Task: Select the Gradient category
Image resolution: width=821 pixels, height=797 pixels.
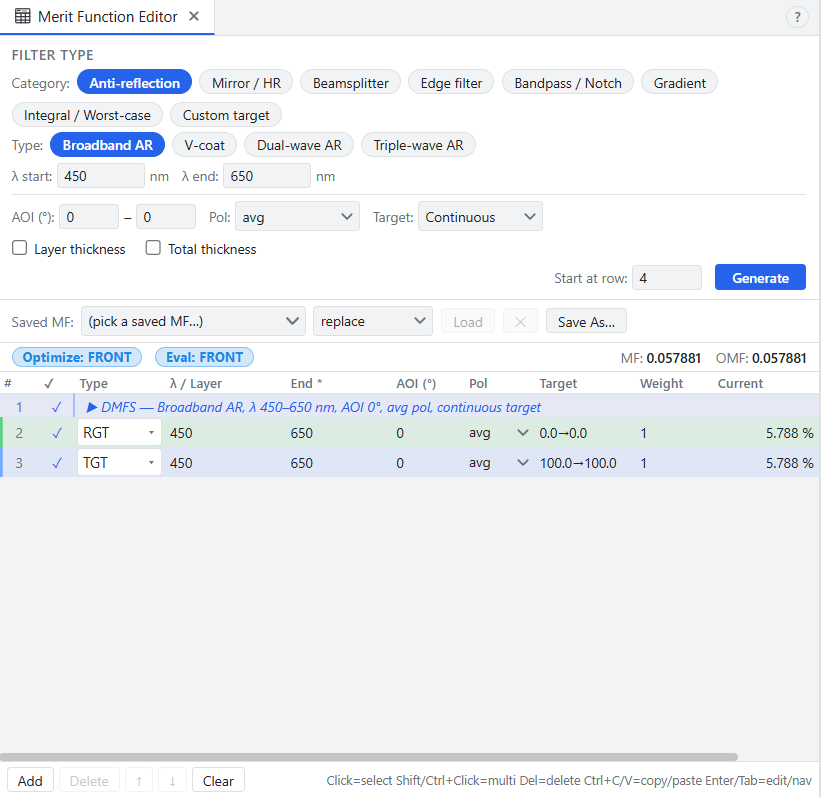Action: click(x=679, y=83)
